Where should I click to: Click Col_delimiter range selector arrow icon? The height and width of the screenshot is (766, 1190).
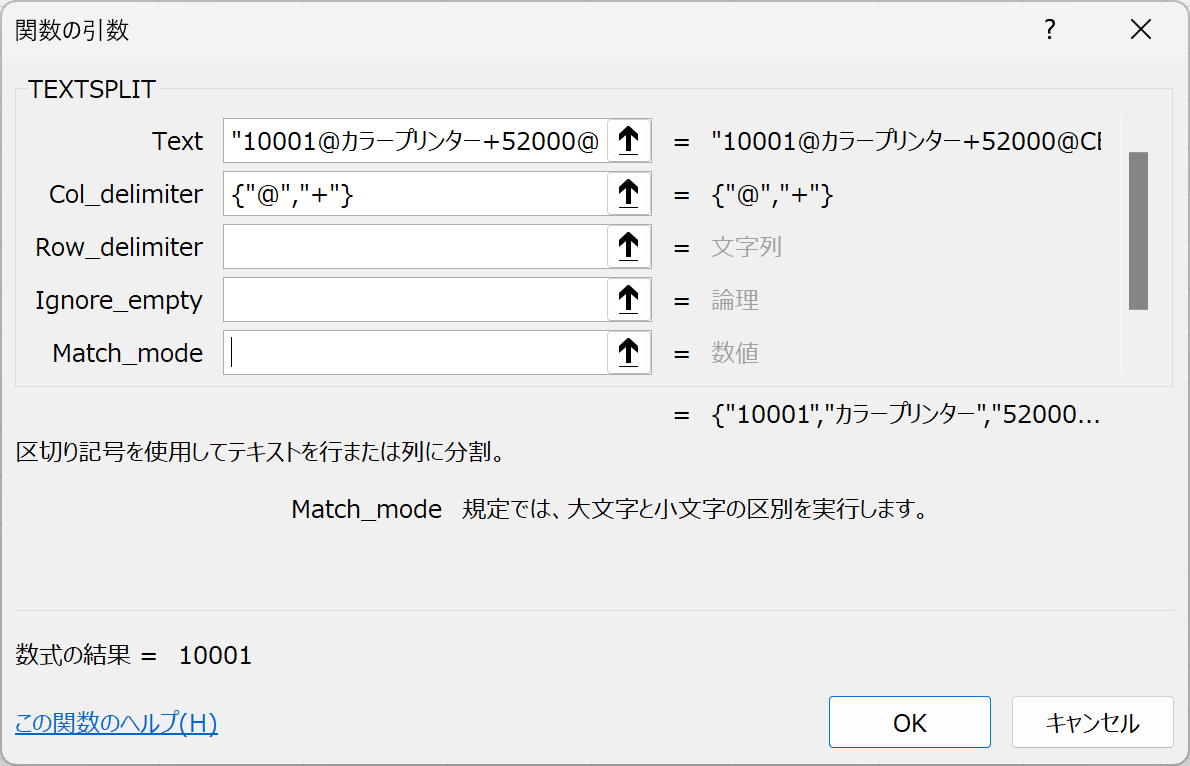coord(629,194)
